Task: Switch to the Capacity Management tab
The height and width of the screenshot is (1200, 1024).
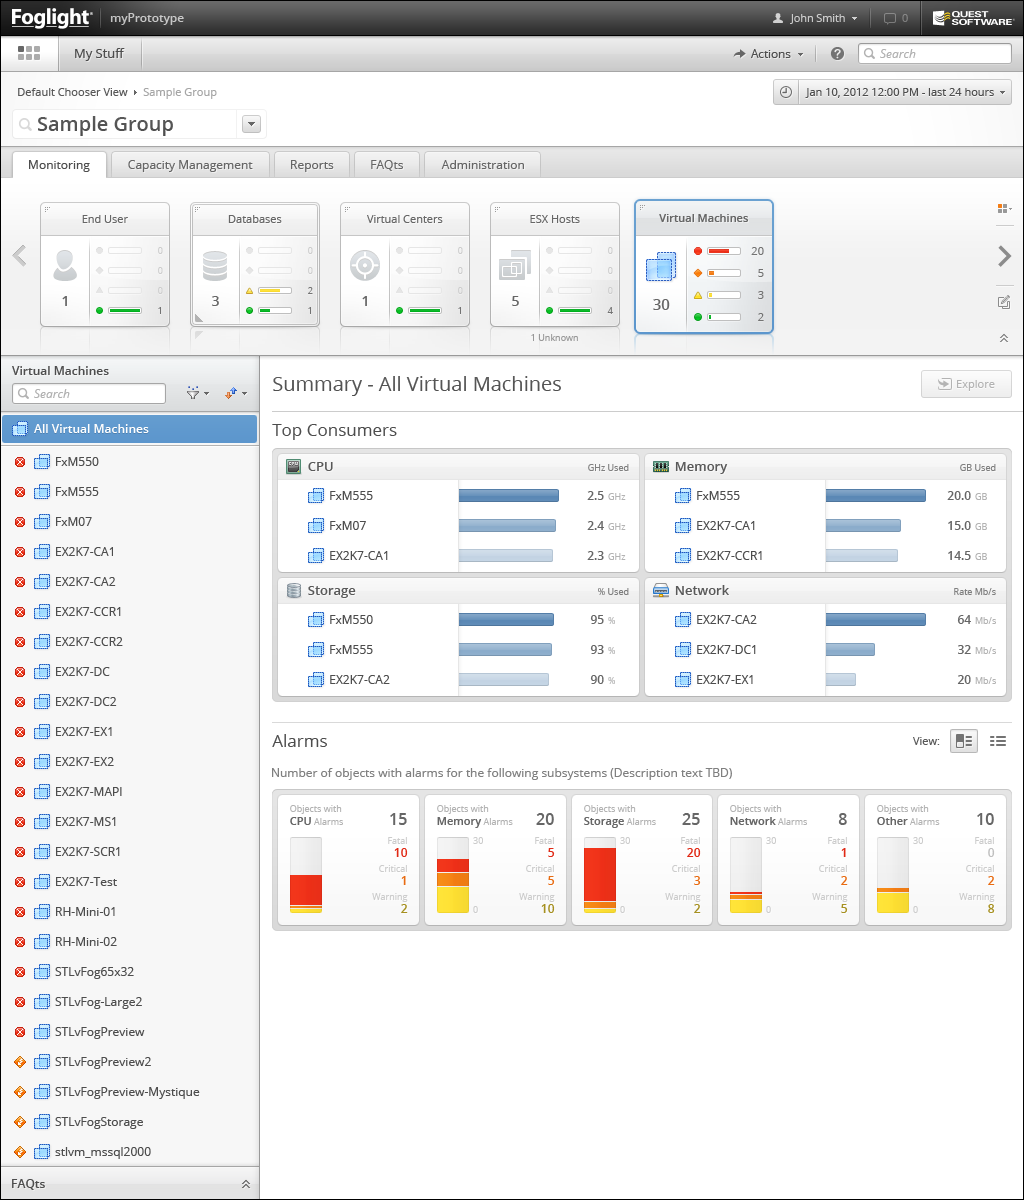Action: point(190,165)
